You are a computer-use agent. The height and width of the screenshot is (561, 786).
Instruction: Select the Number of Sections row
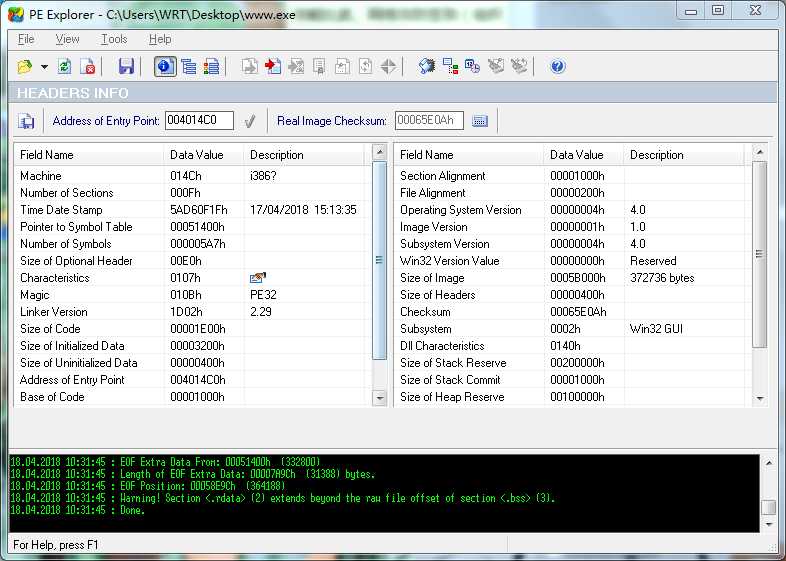point(193,193)
